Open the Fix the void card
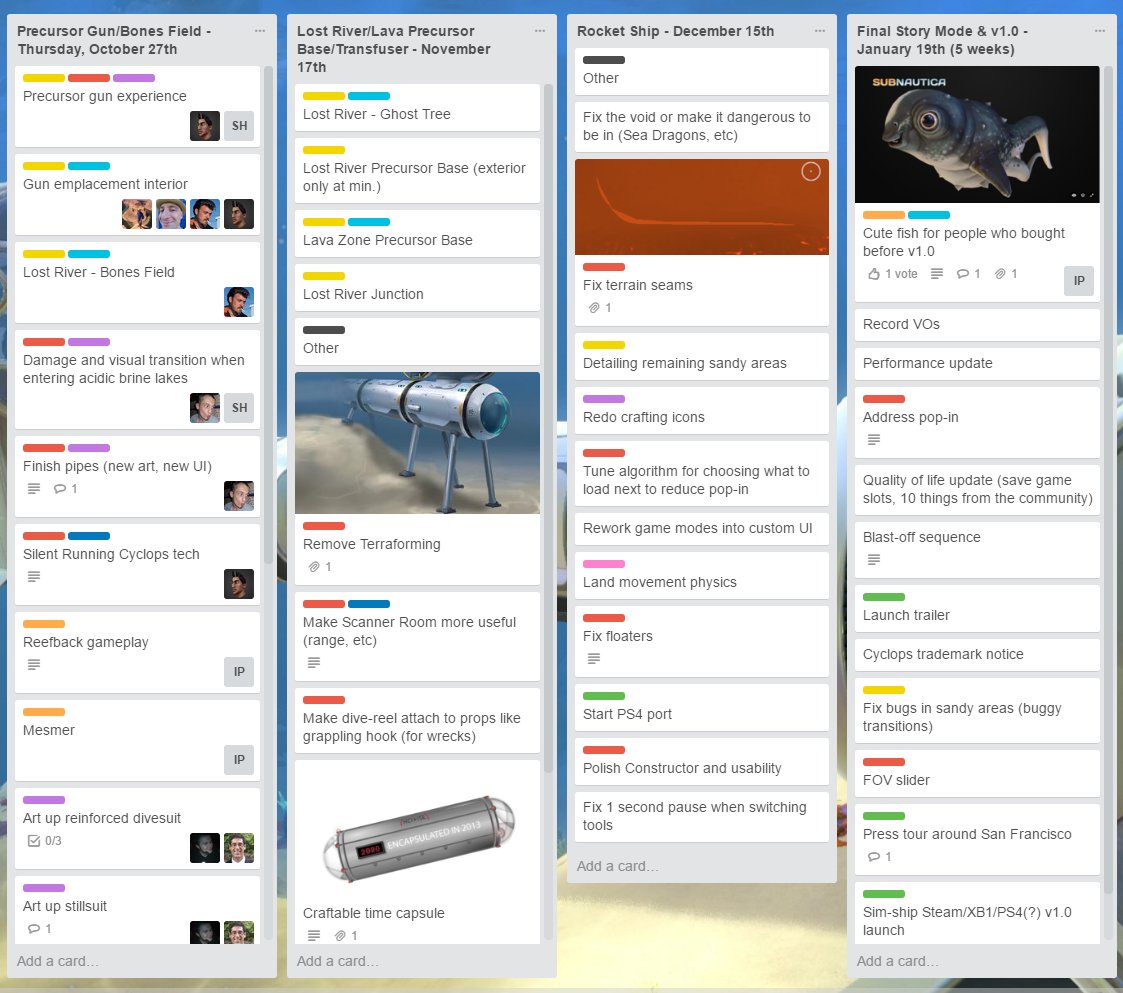 (x=701, y=127)
